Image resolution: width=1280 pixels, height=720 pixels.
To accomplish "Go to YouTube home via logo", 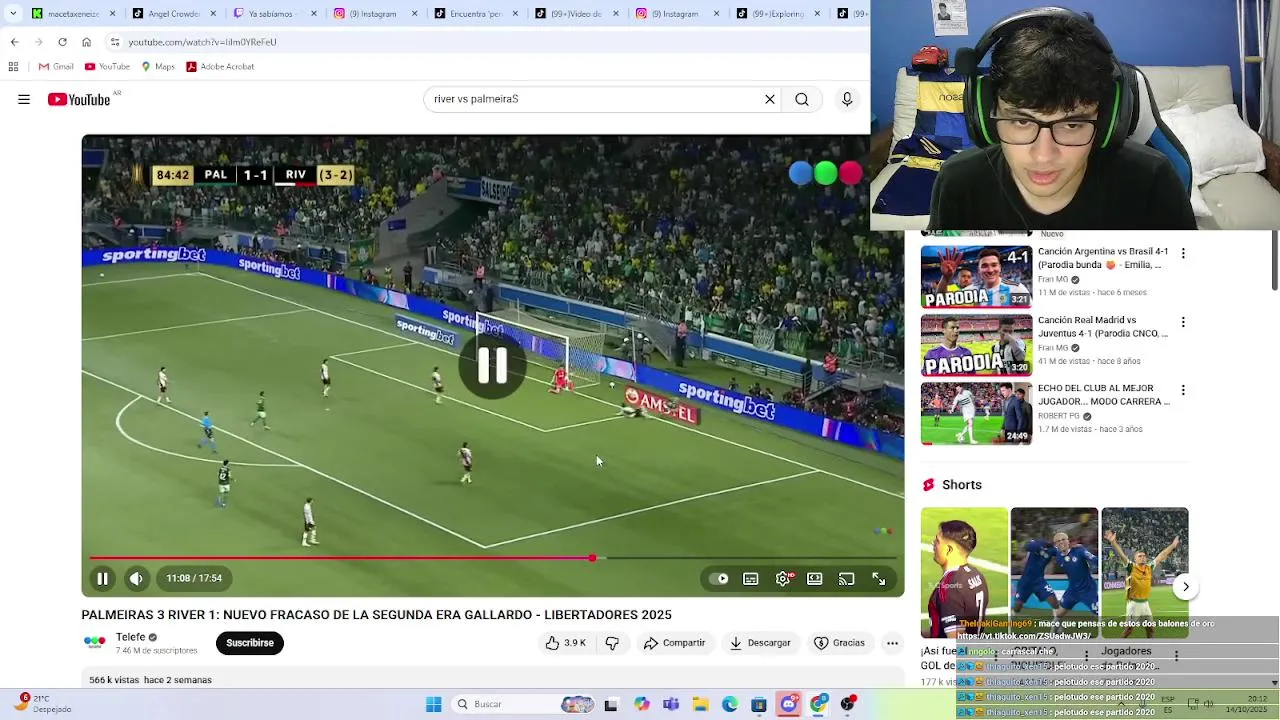I will pyautogui.click(x=79, y=99).
